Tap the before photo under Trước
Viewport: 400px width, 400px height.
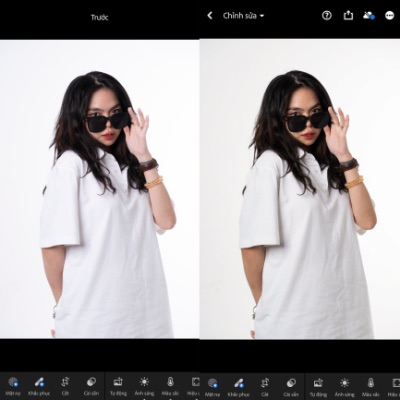[100, 189]
